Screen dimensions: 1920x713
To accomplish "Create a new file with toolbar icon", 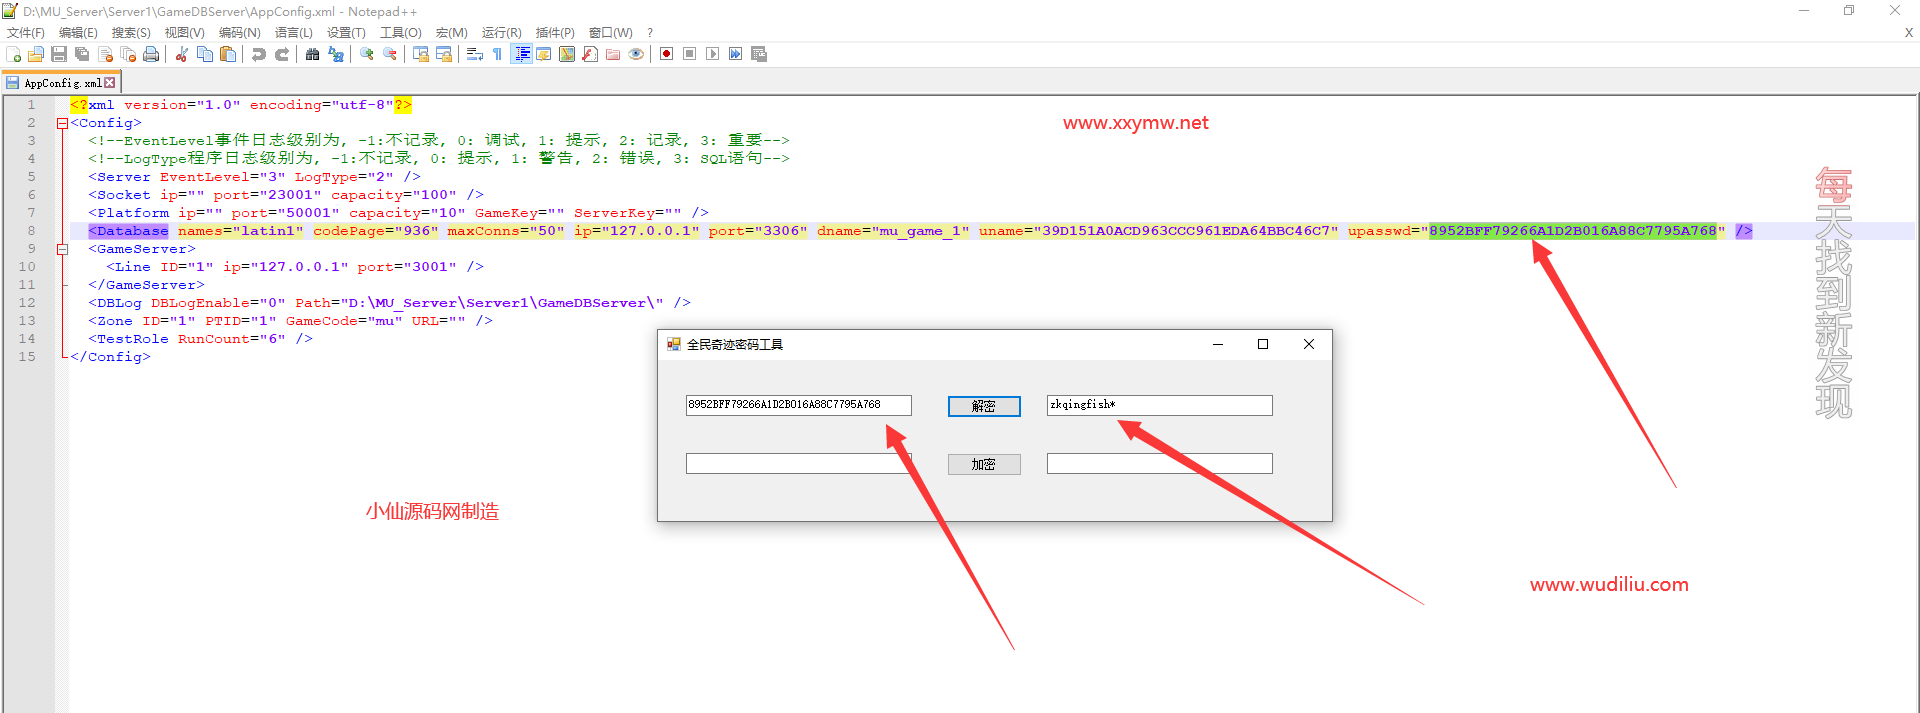I will (13, 54).
